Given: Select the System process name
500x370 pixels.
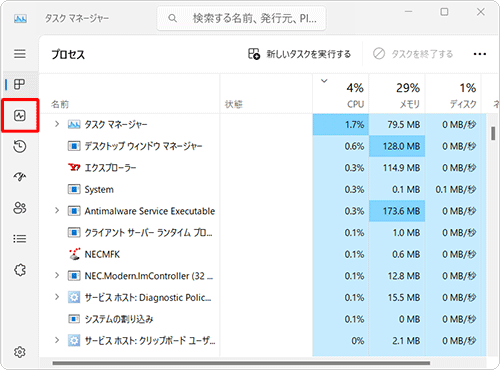Looking at the screenshot, I should click(x=99, y=189).
